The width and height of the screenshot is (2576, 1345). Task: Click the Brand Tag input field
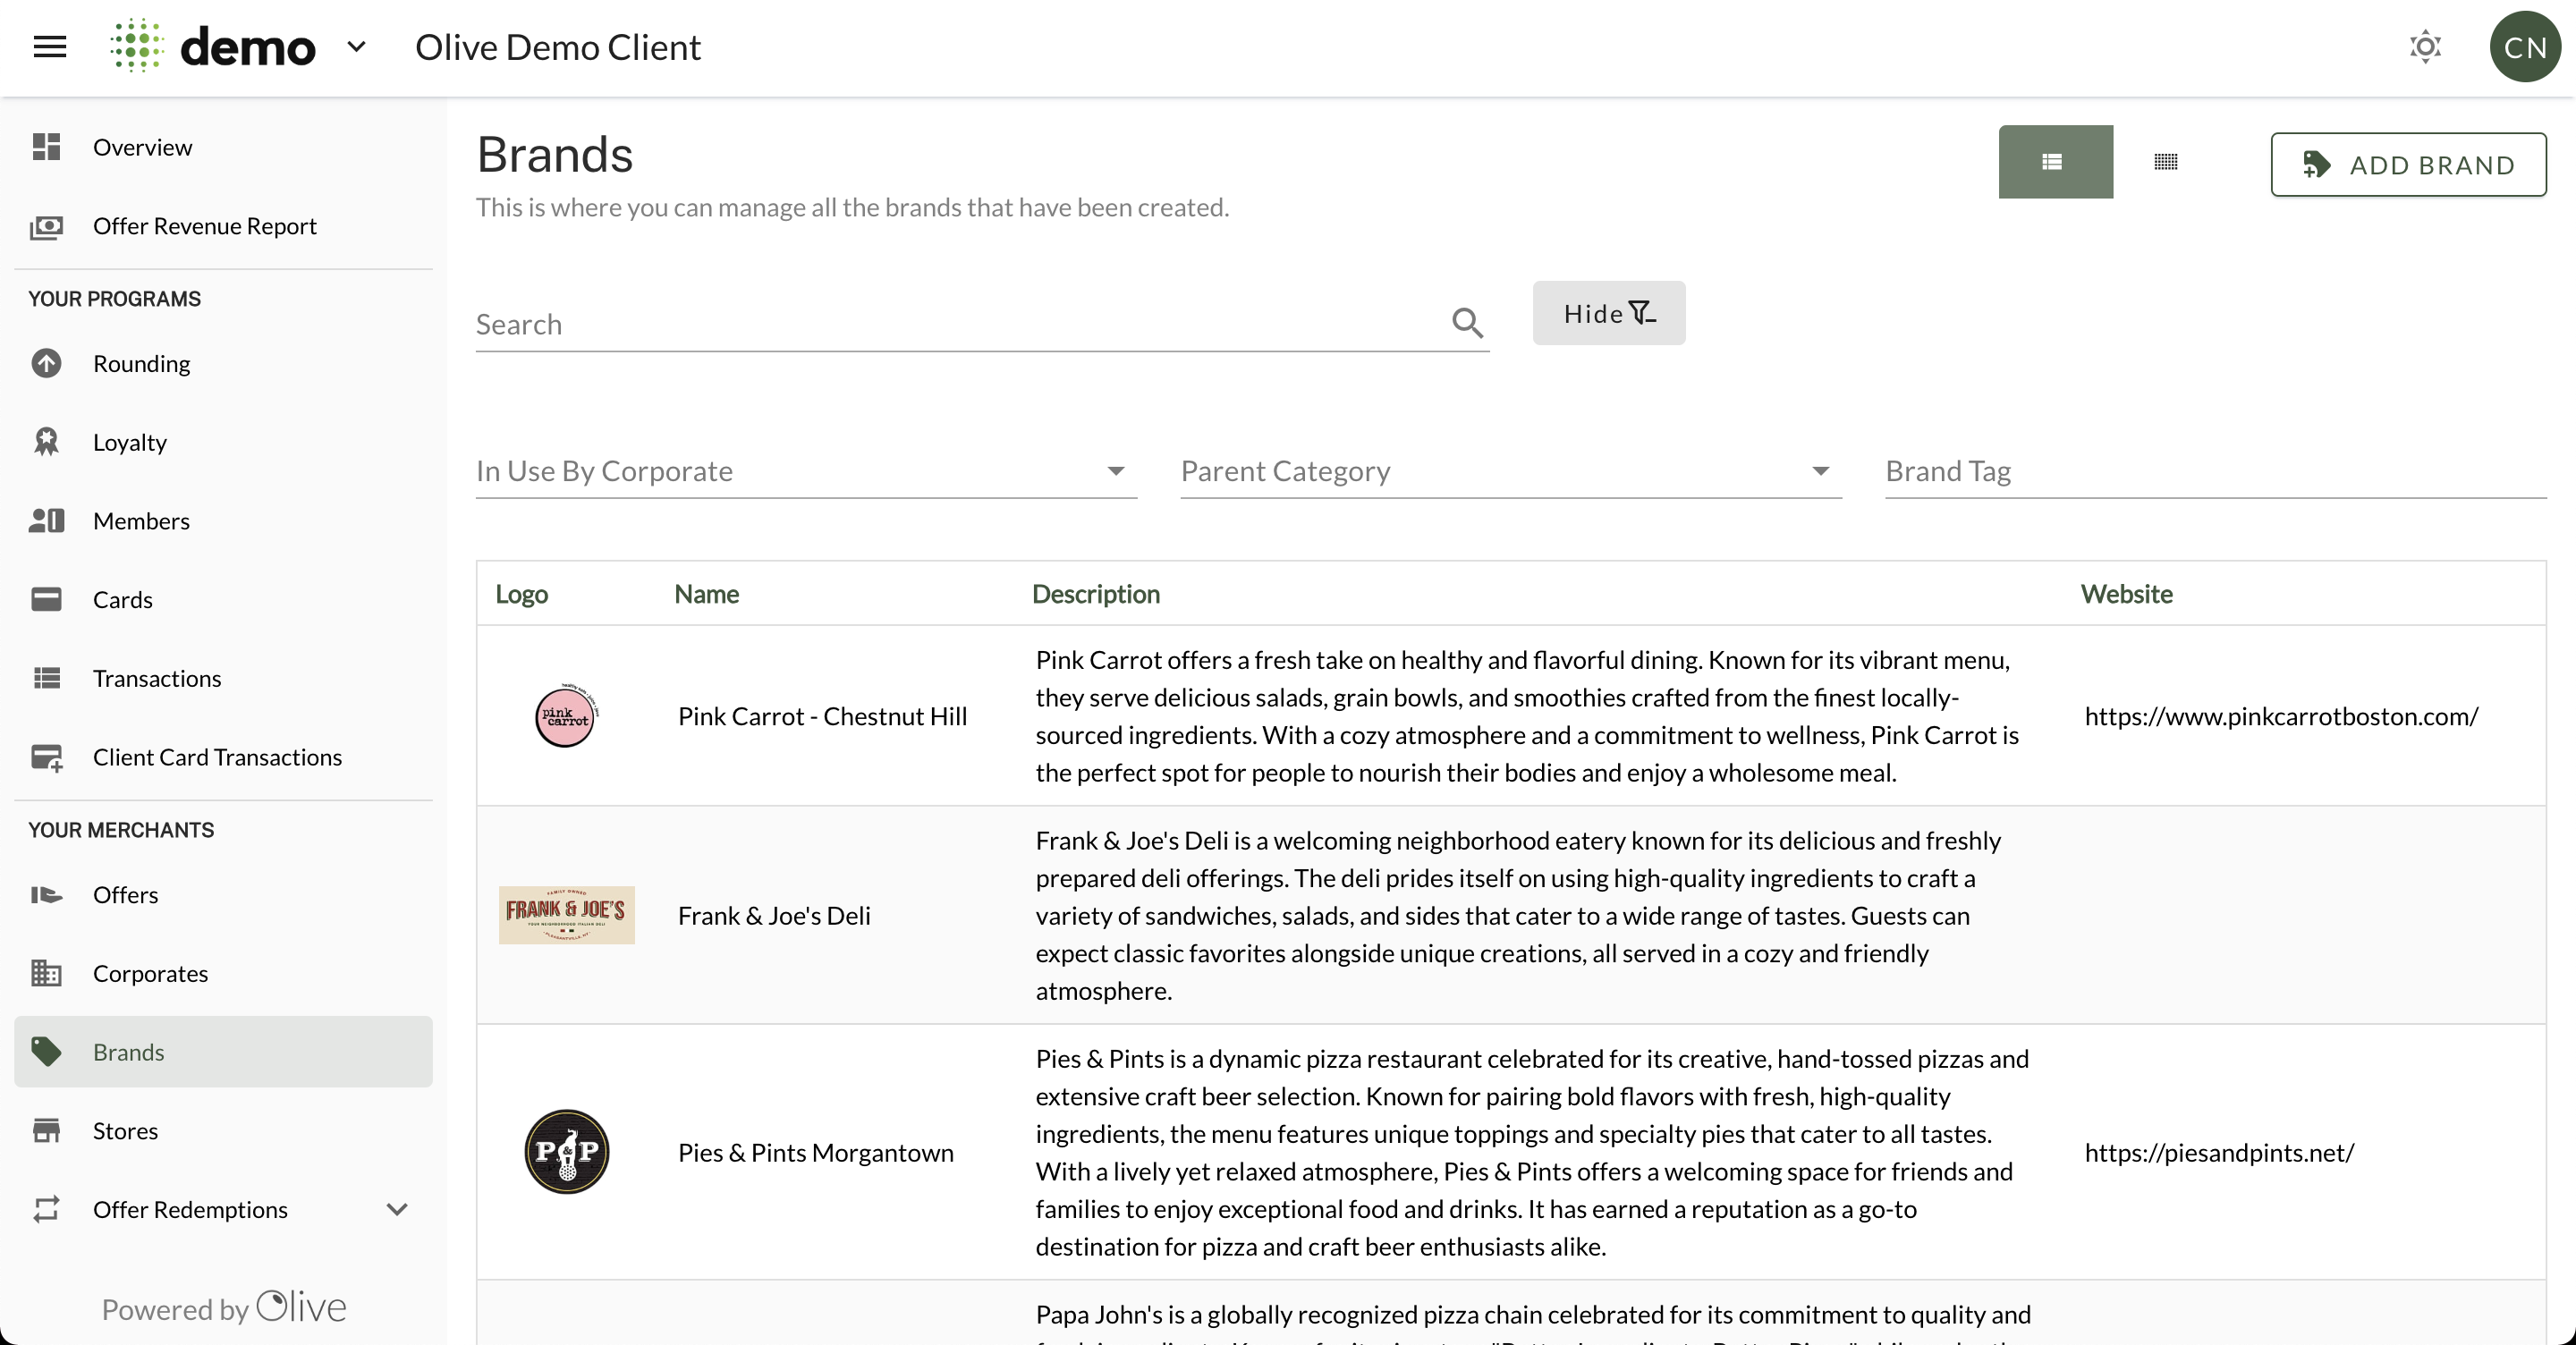[2215, 471]
